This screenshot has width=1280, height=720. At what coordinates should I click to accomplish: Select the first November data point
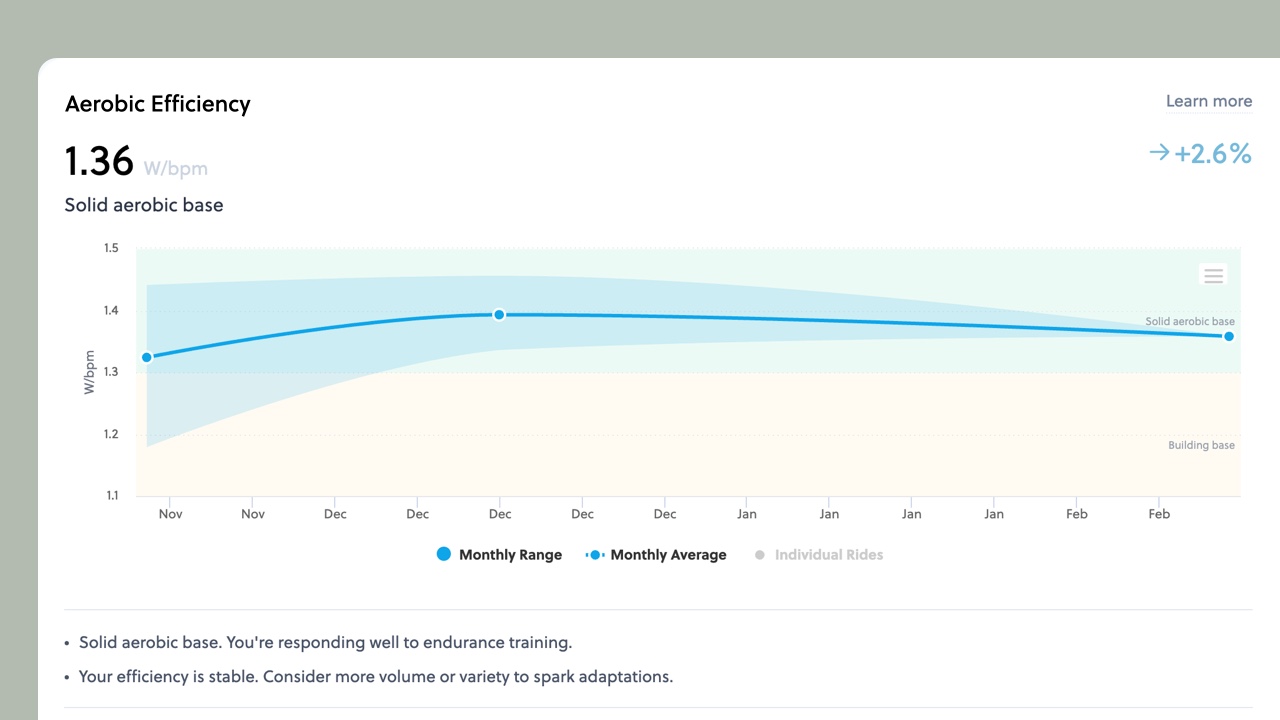[x=146, y=356]
